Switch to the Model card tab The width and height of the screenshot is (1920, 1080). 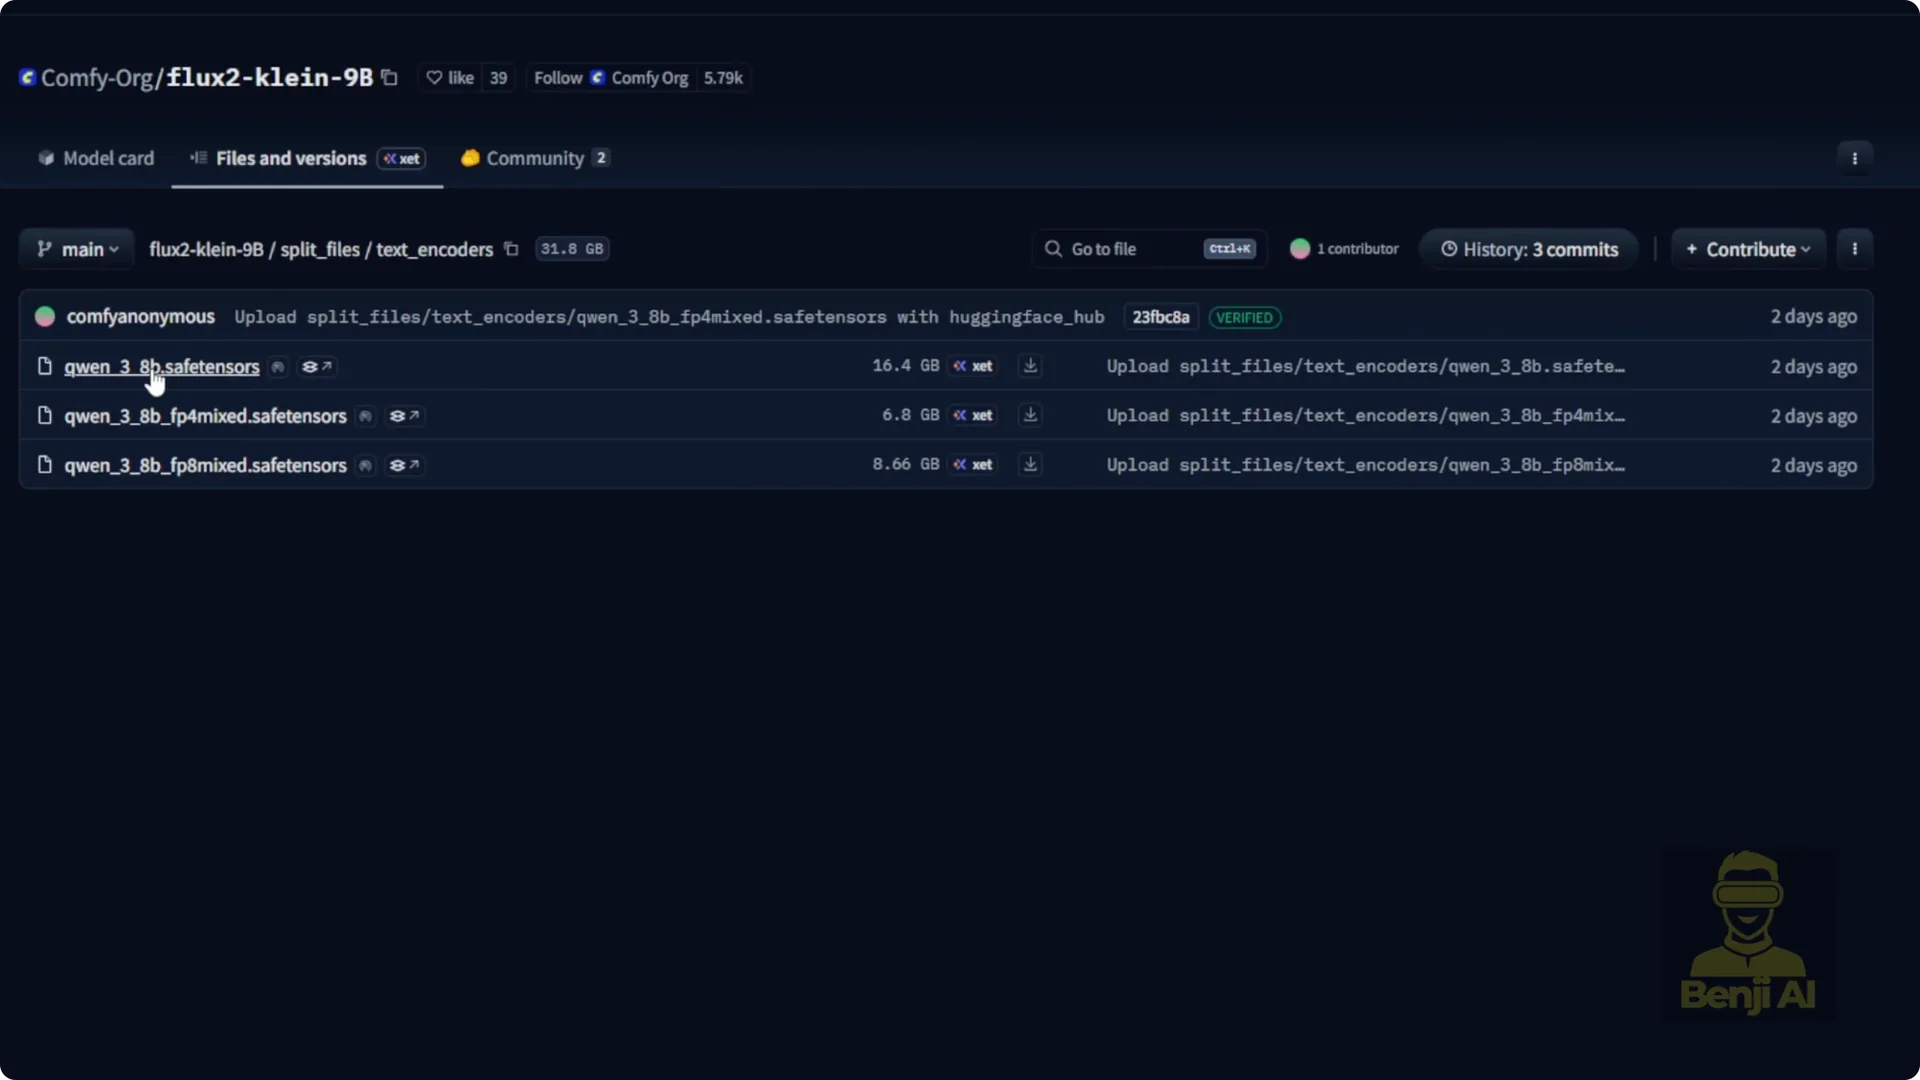(96, 158)
